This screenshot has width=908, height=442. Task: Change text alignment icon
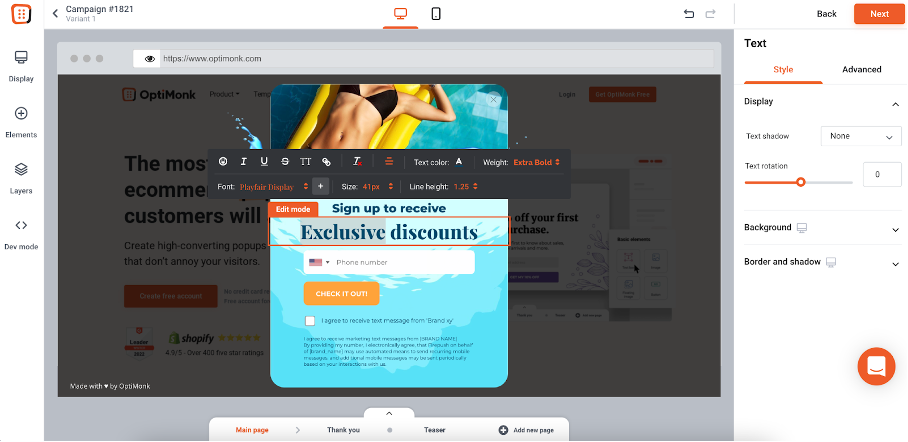point(389,162)
